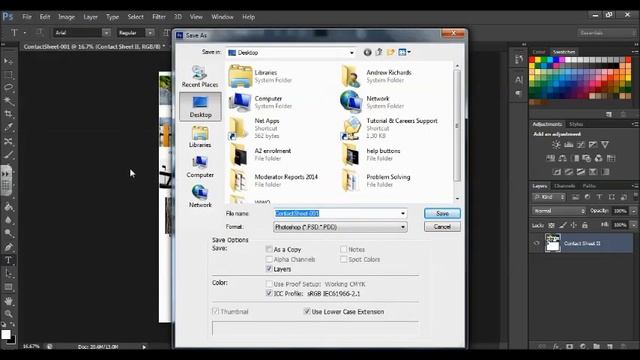
Task: Open the Problem Solving folder
Action: tap(376, 180)
